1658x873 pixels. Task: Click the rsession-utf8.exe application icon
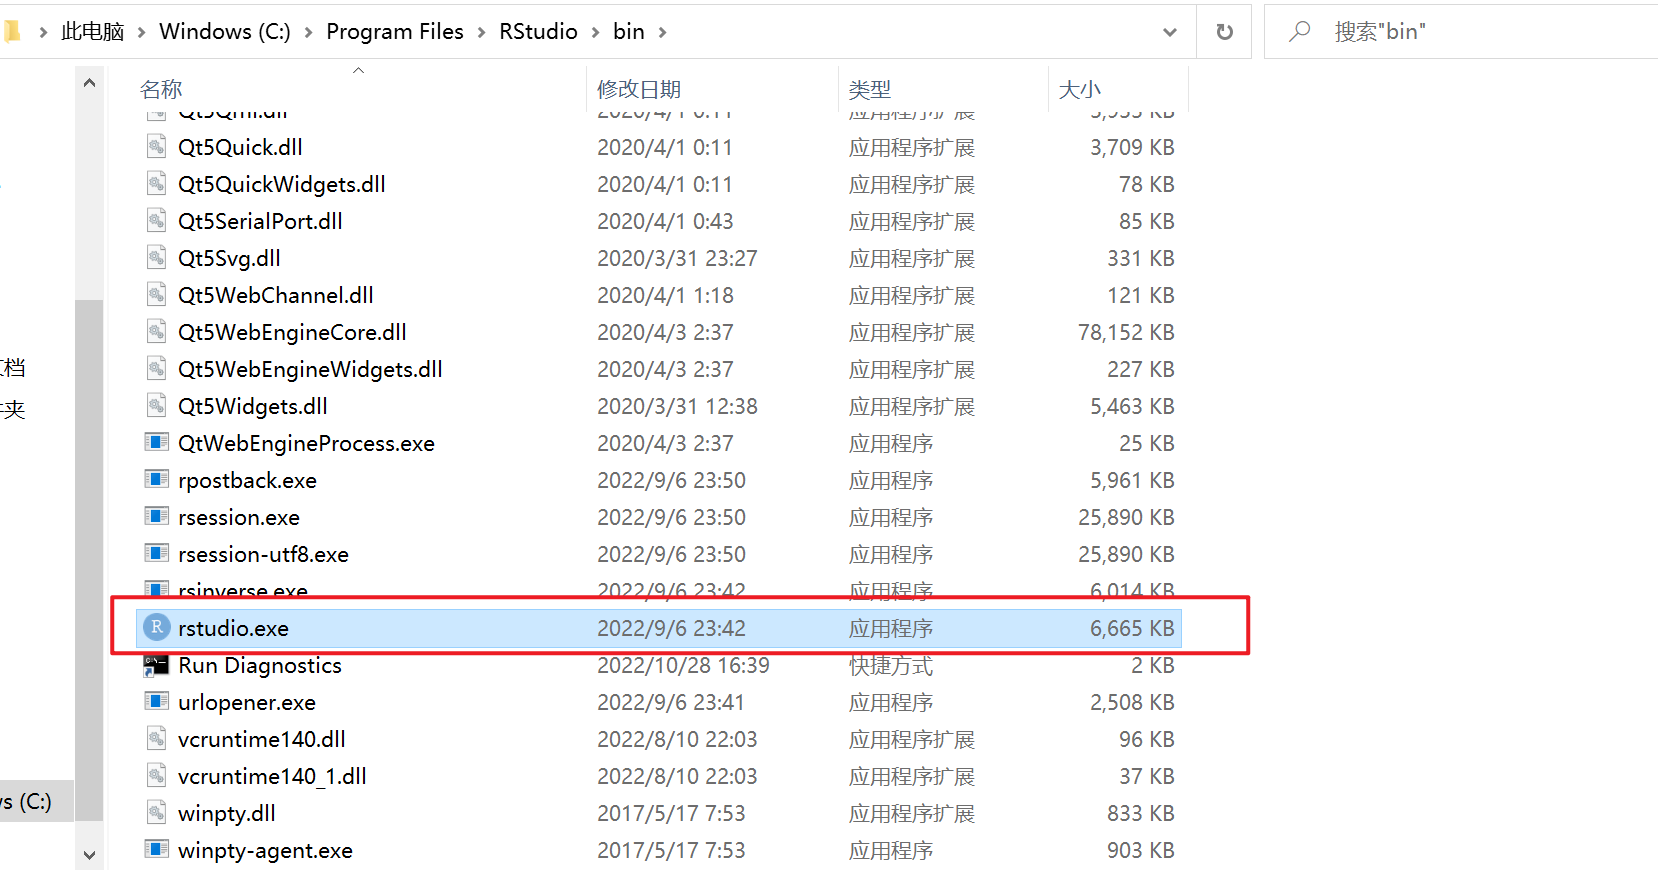tap(157, 553)
